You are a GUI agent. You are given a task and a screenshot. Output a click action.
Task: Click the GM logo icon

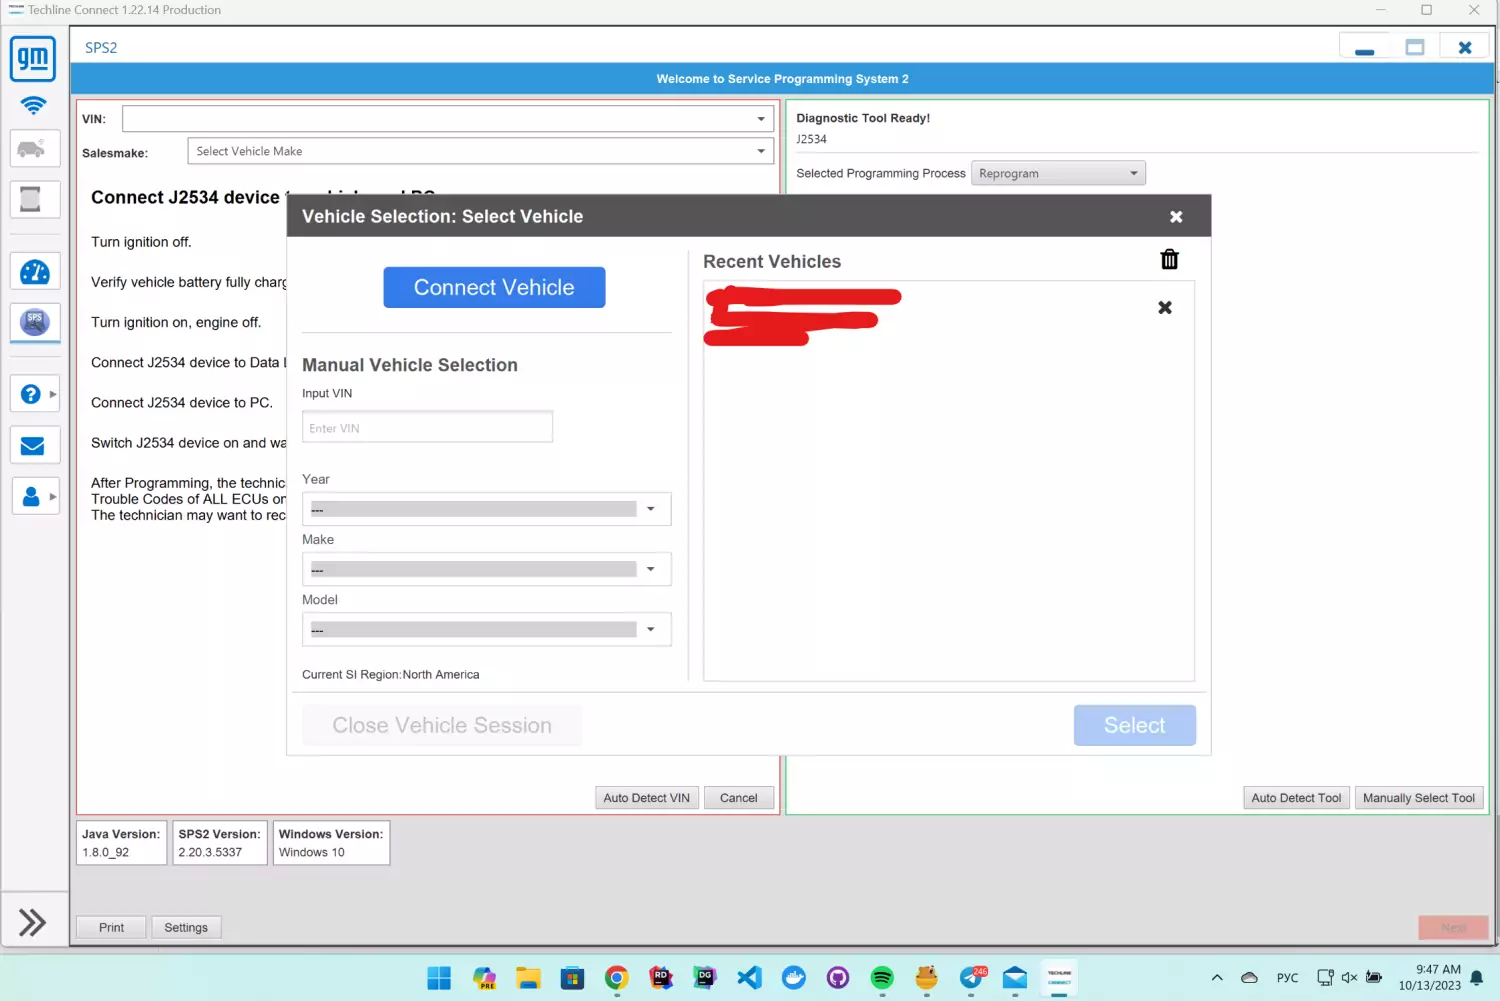click(x=33, y=59)
